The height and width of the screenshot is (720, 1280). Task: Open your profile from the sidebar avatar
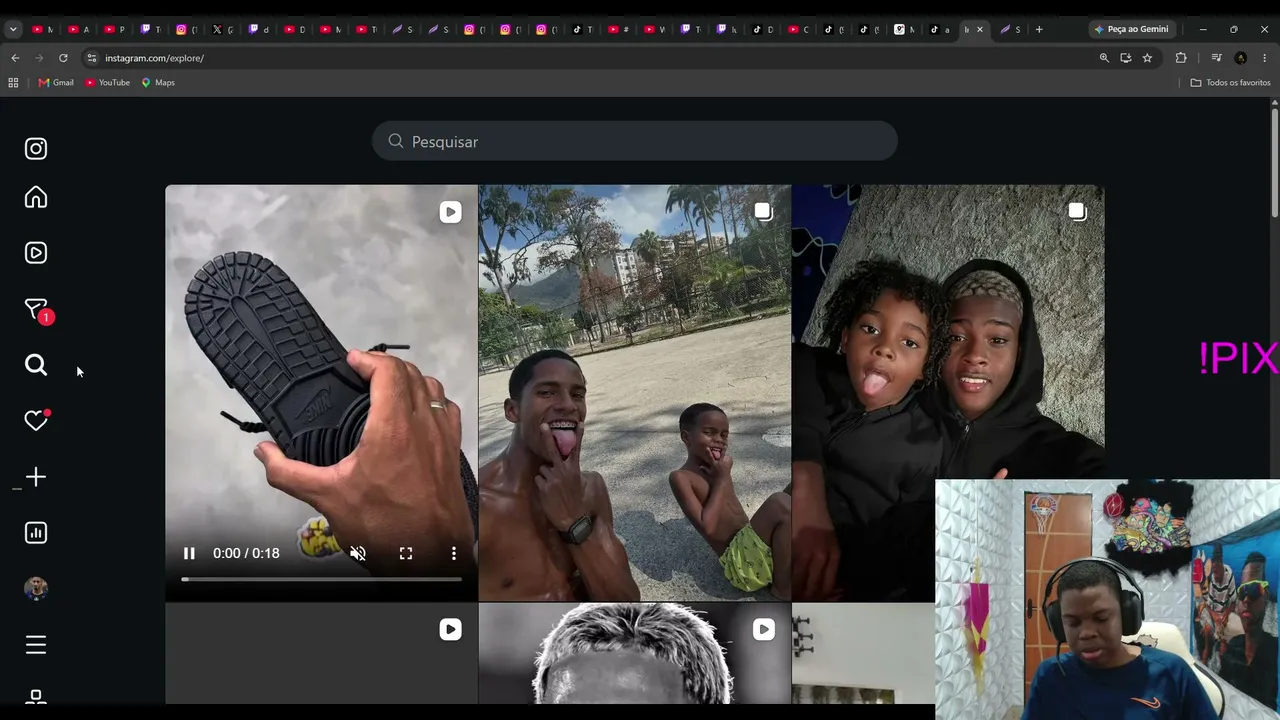pos(36,589)
